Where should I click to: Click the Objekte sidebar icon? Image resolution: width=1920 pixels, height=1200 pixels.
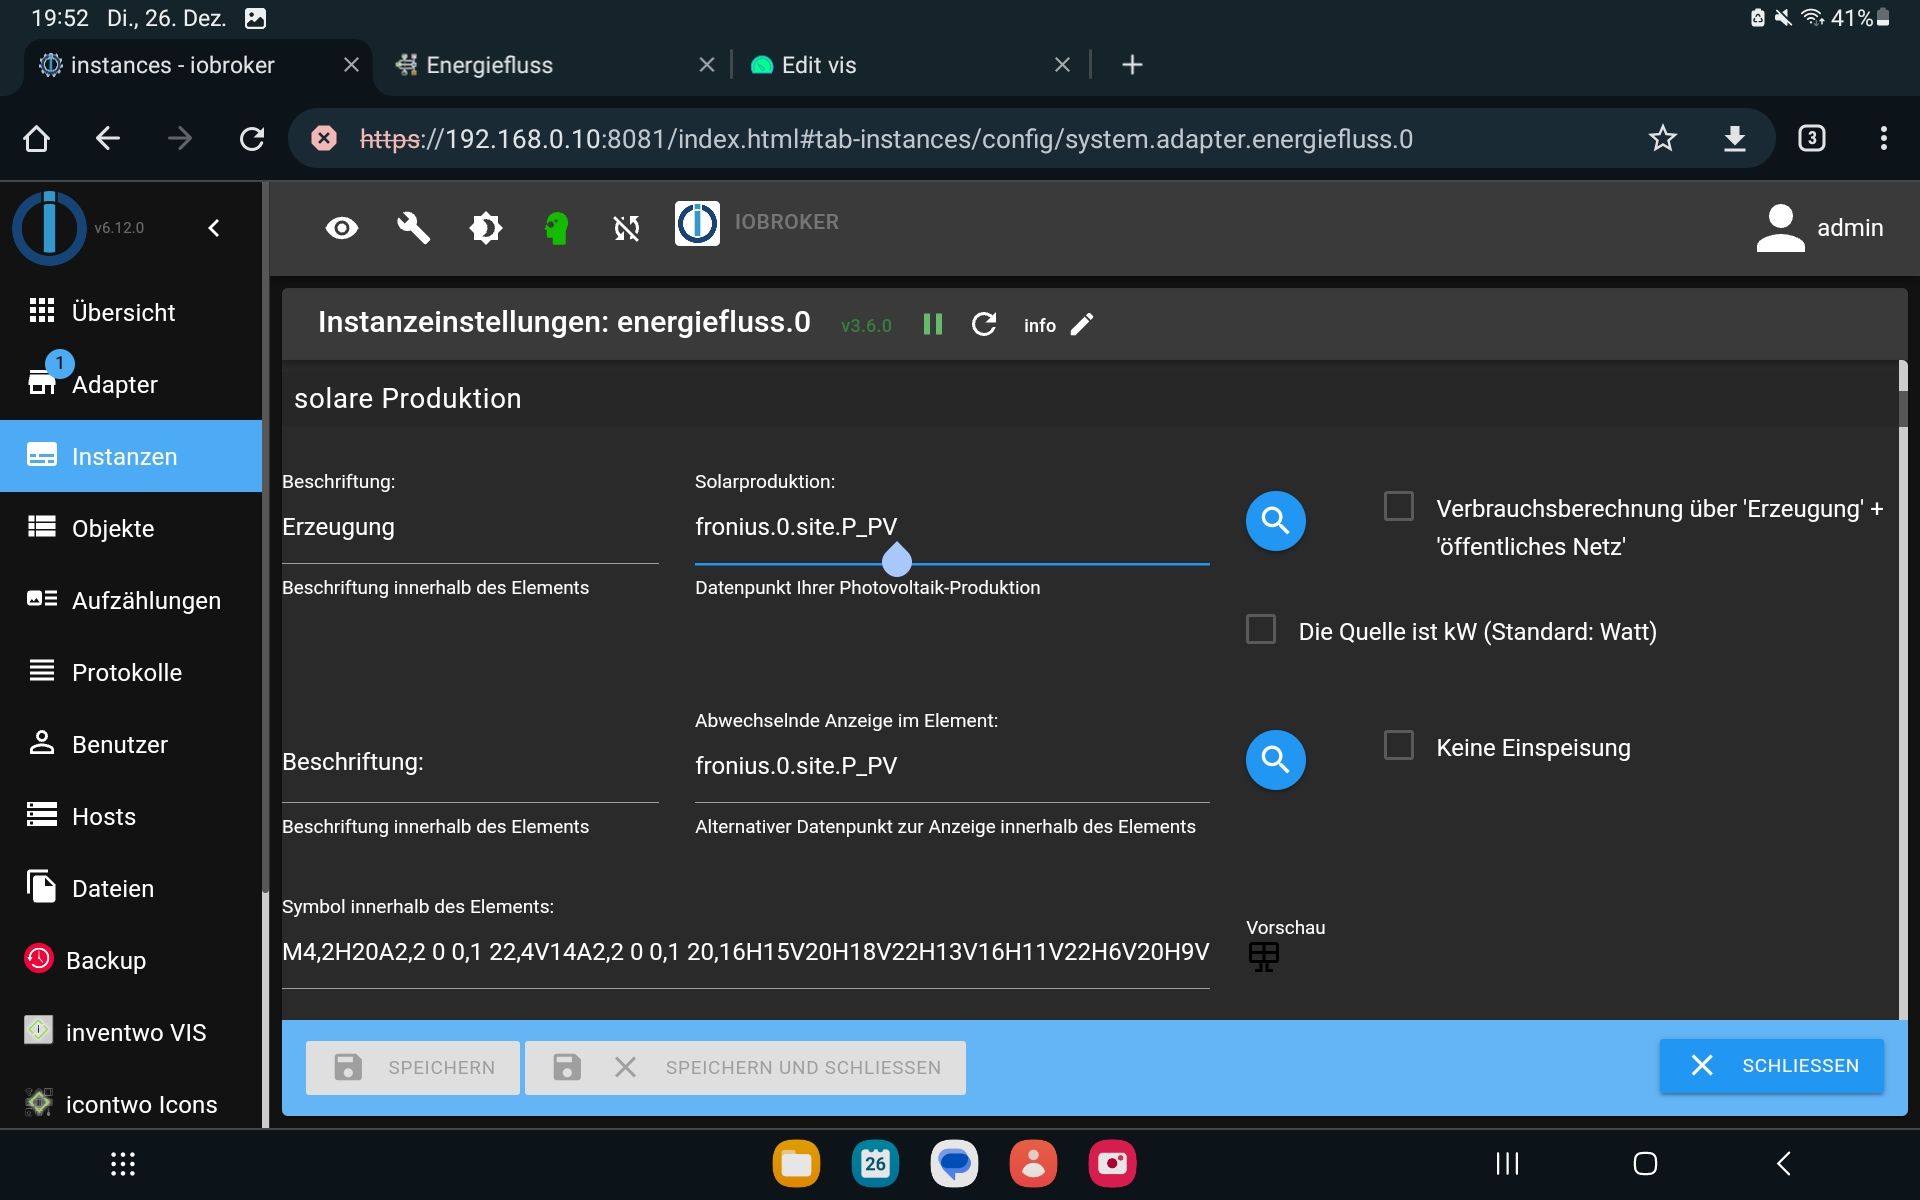(41, 528)
